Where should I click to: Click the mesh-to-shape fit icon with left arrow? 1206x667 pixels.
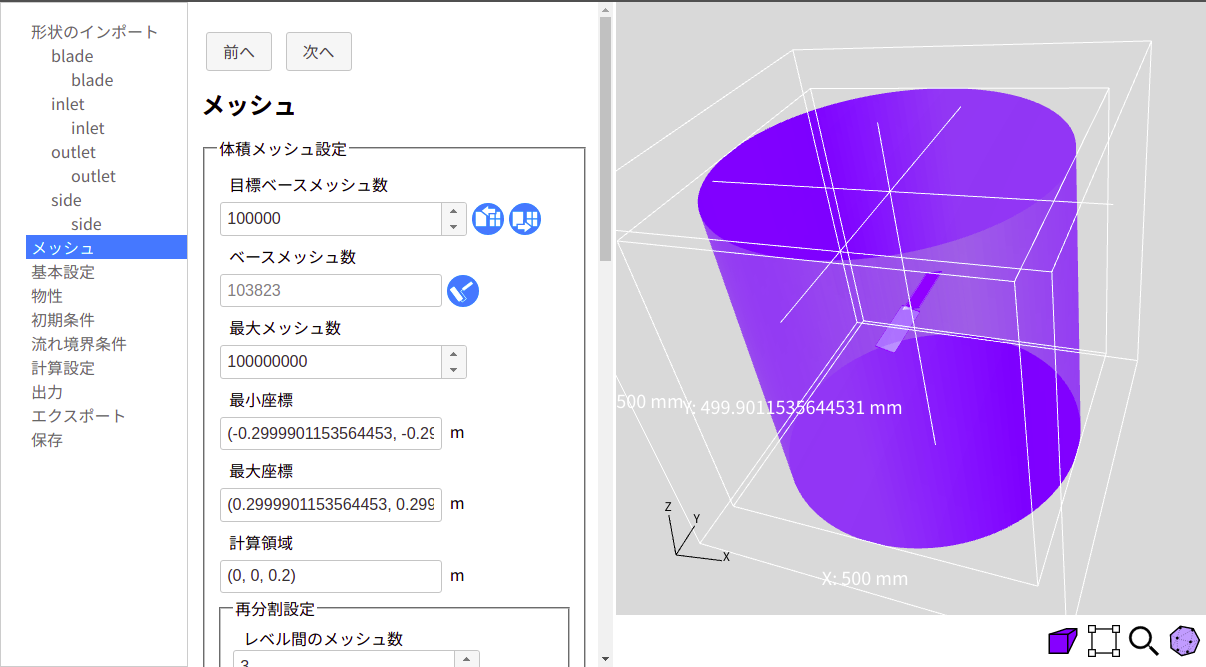point(488,219)
